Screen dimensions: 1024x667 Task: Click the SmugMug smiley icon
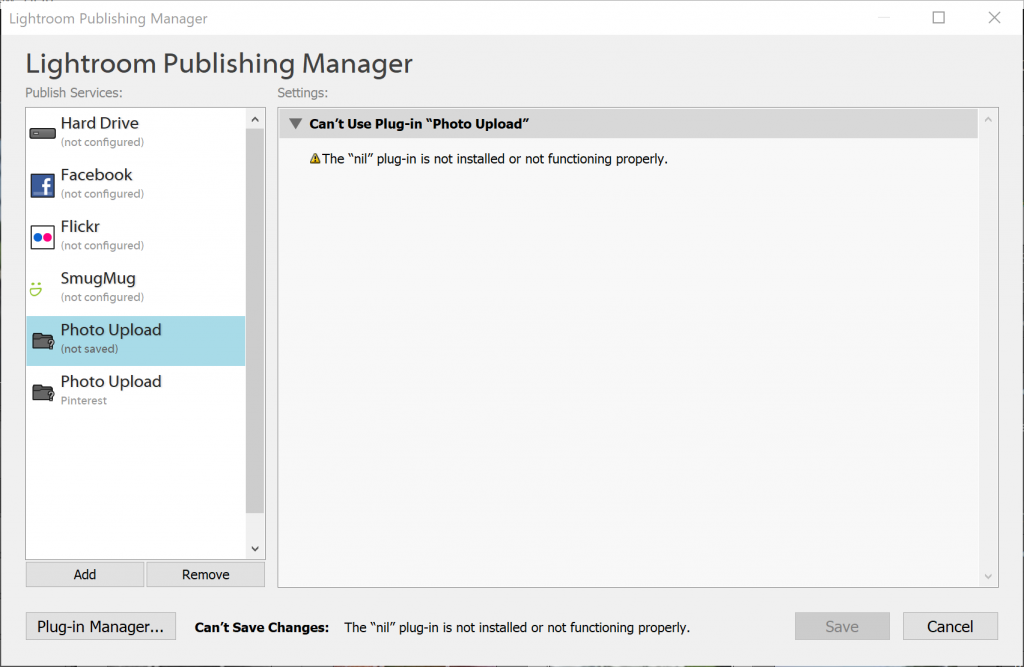(38, 289)
